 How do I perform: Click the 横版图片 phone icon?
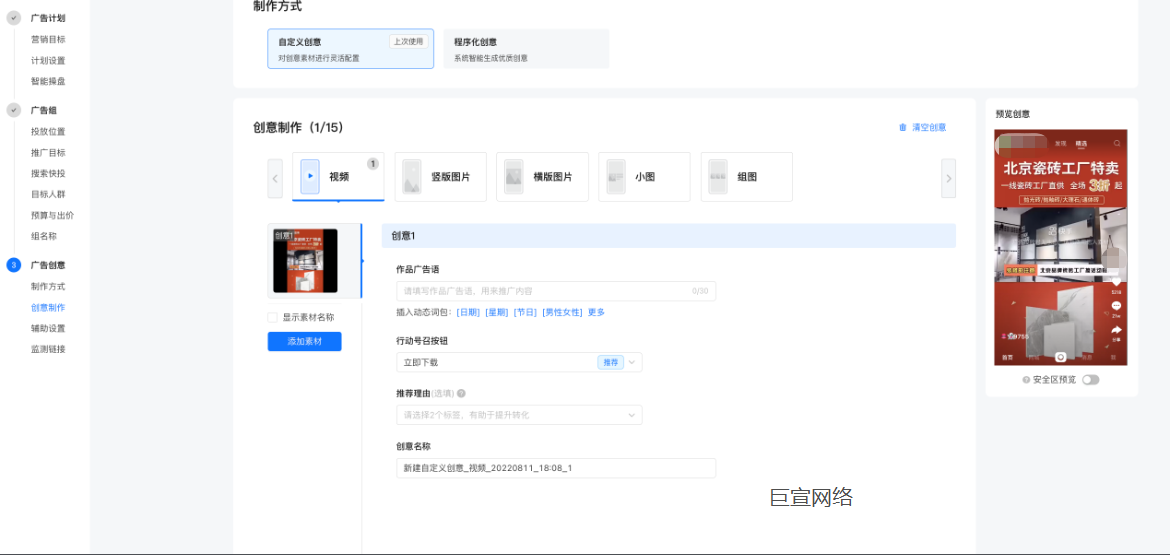(513, 177)
